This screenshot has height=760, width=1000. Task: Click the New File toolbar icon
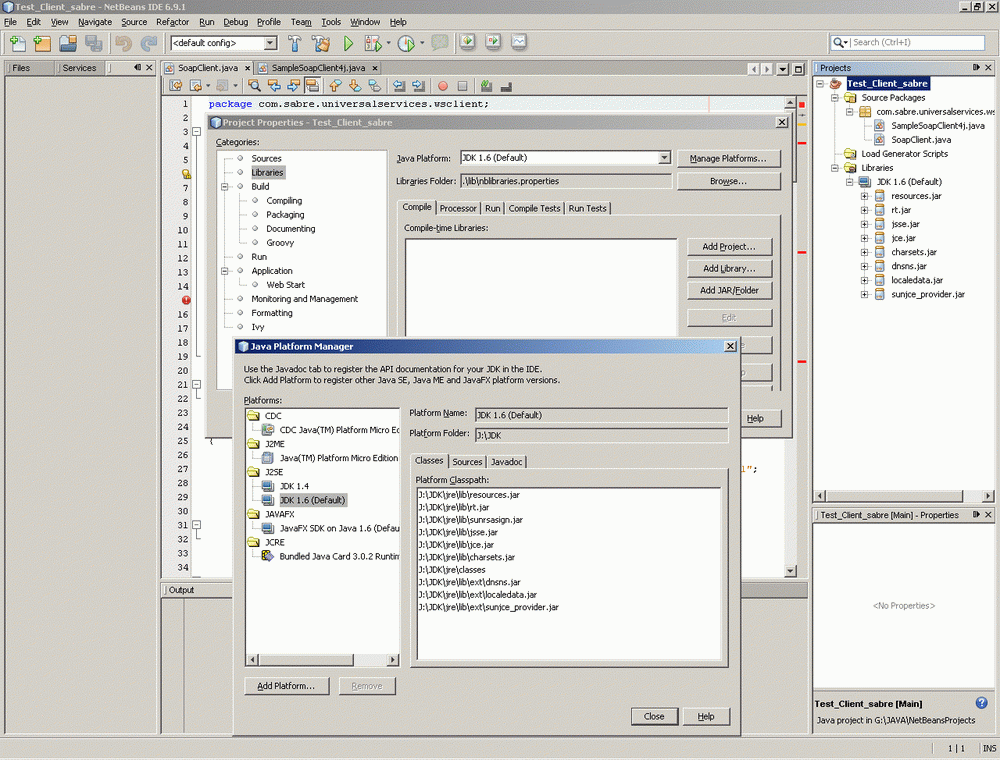coord(18,43)
